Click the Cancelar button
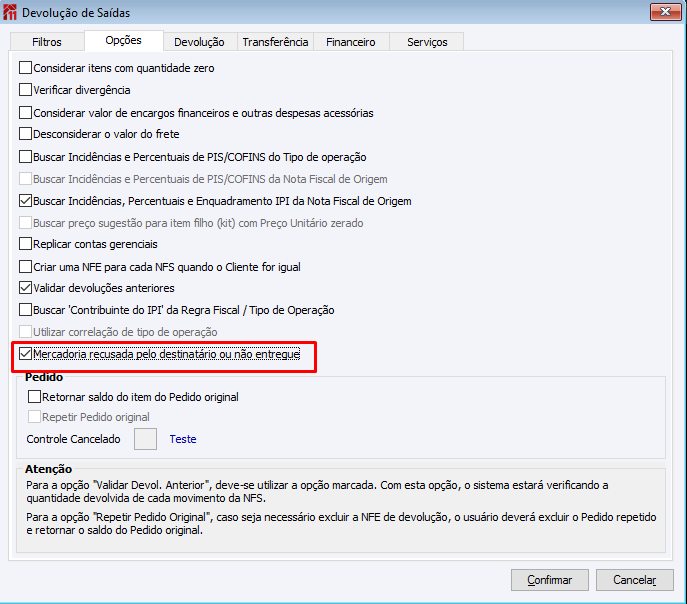 (634, 580)
